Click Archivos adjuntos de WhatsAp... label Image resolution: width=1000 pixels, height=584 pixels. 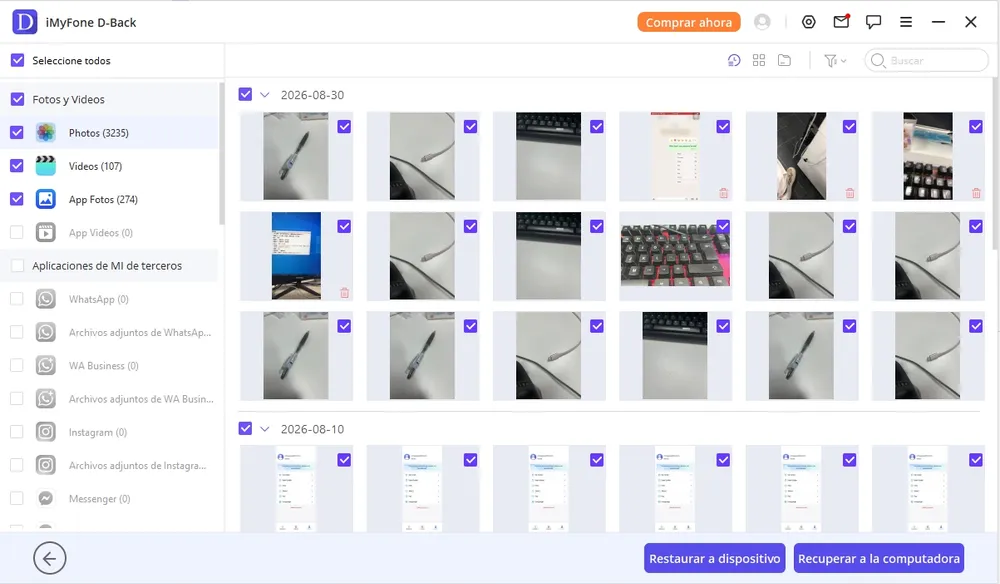pos(140,332)
